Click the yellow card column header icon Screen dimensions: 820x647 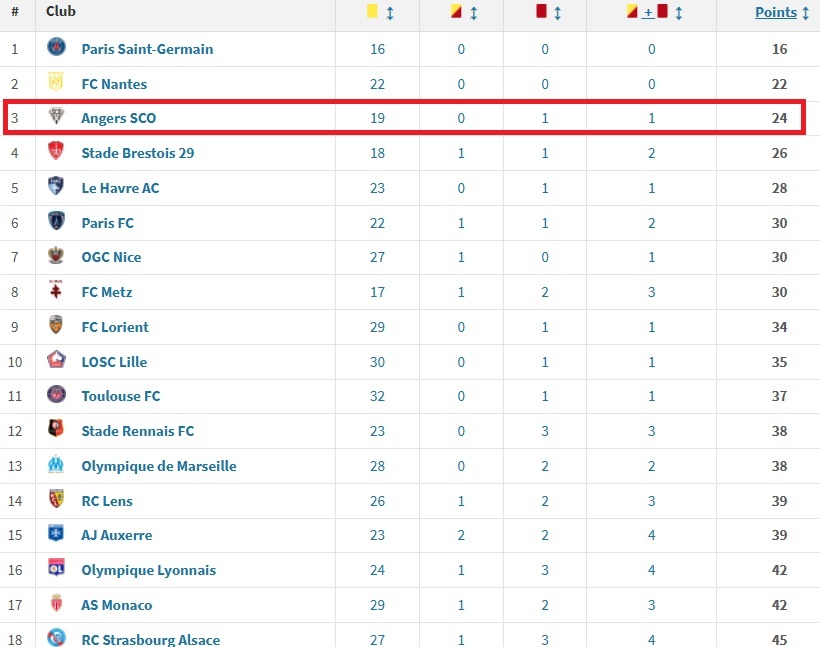[372, 13]
